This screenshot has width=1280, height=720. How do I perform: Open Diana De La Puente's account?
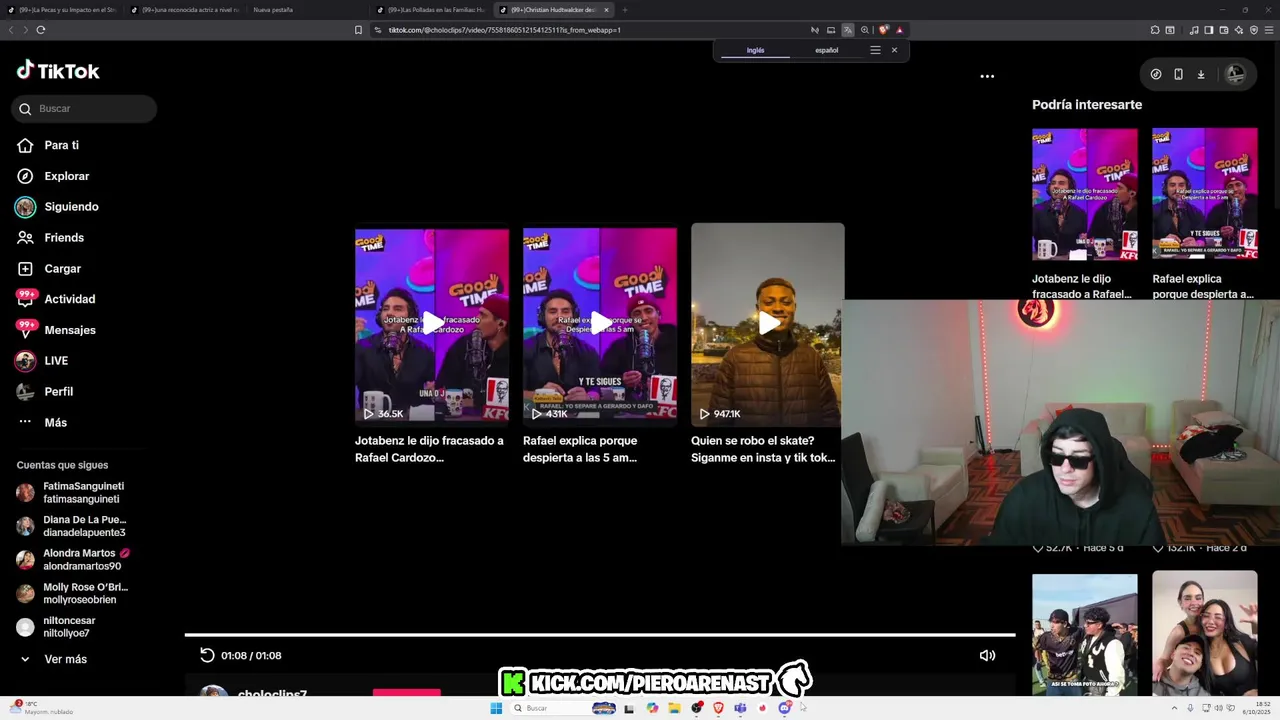(x=71, y=526)
